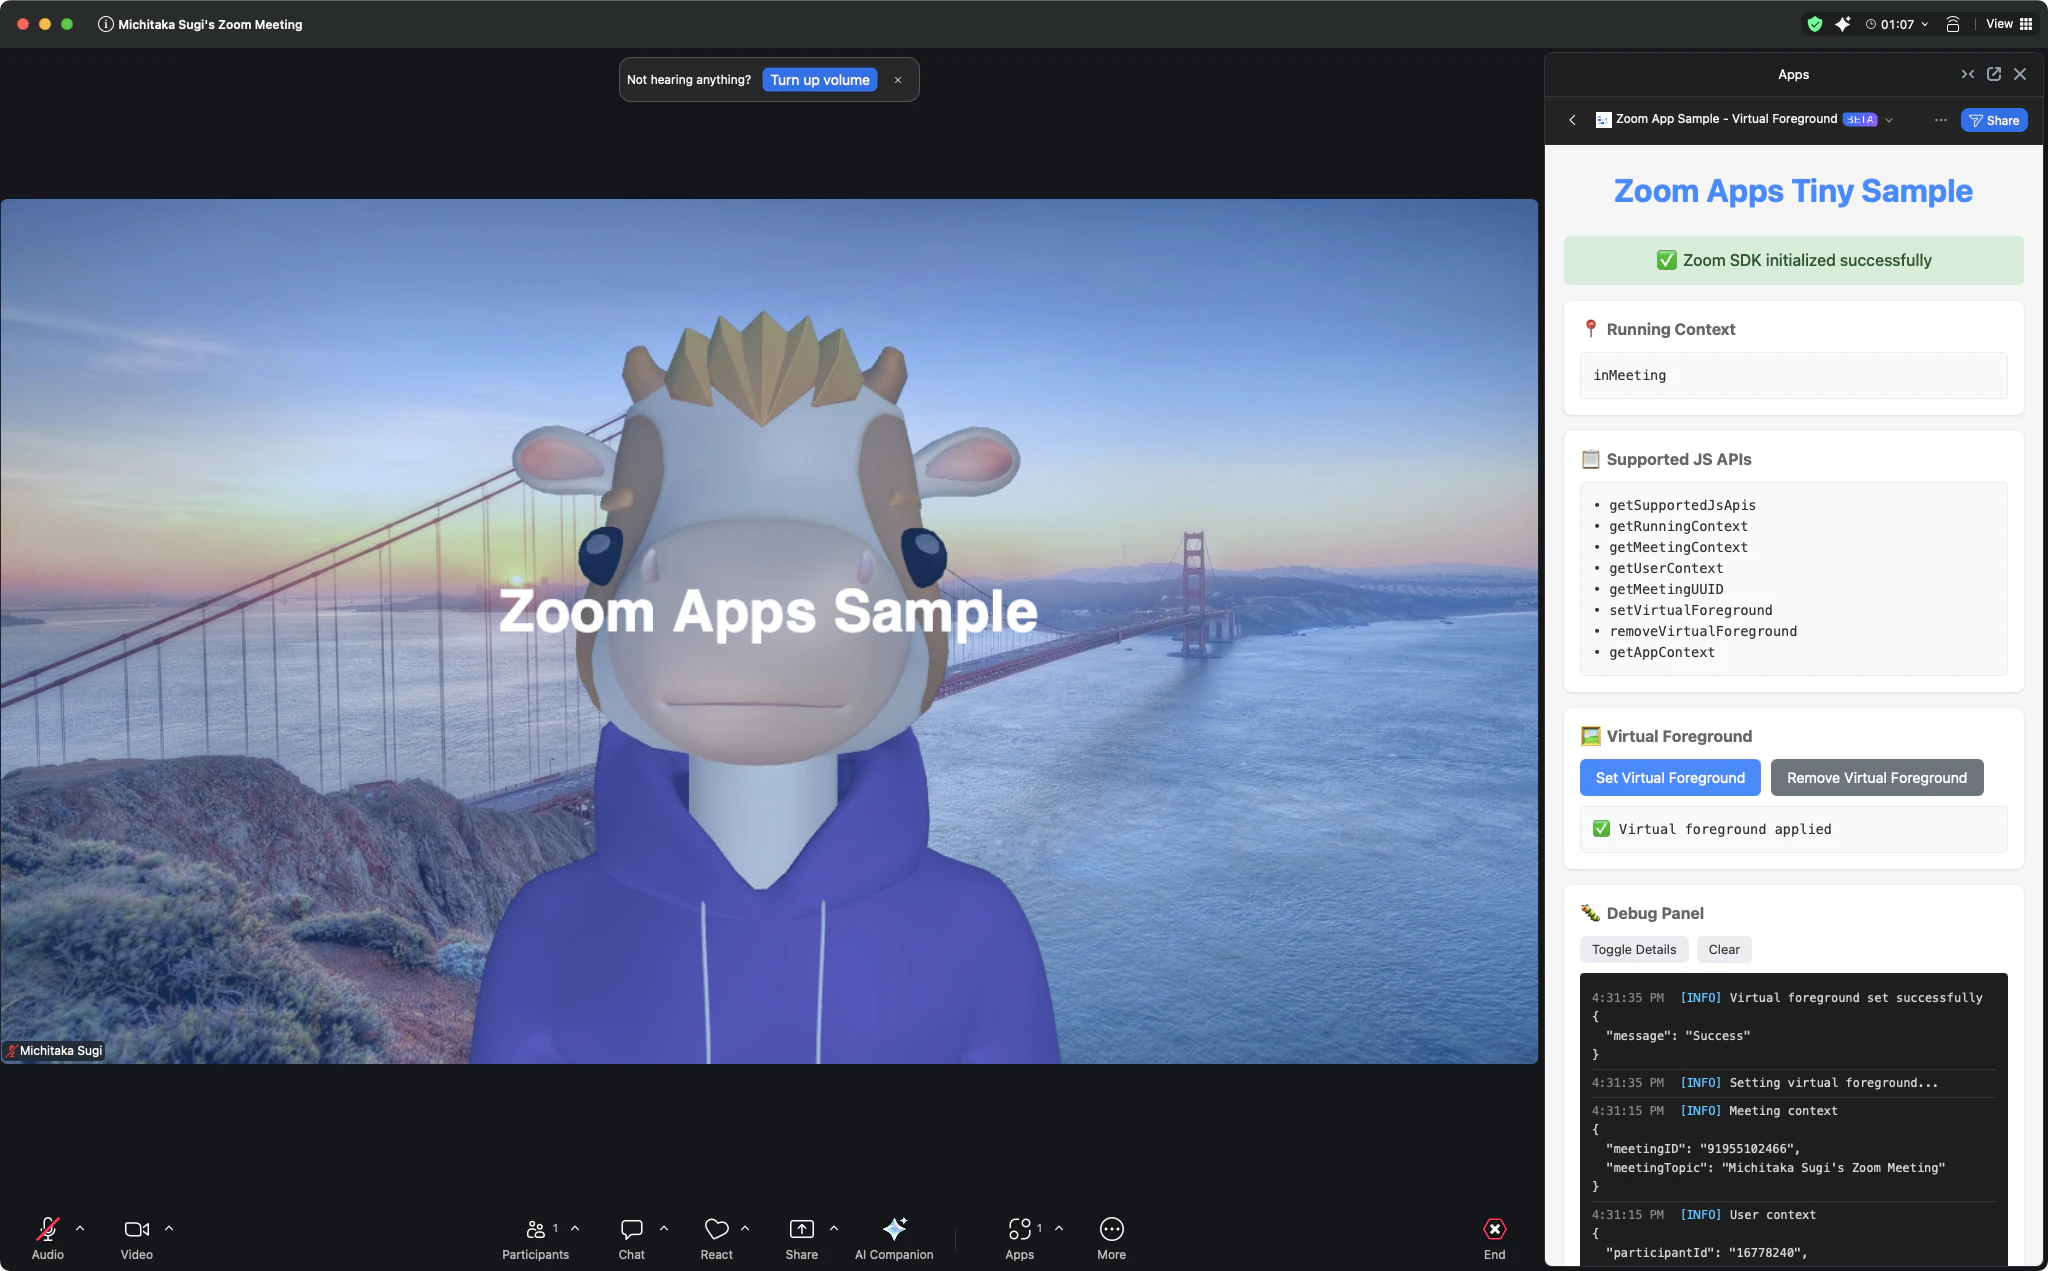
Task: Click setVirtualForeground in the API list
Action: tap(1690, 610)
